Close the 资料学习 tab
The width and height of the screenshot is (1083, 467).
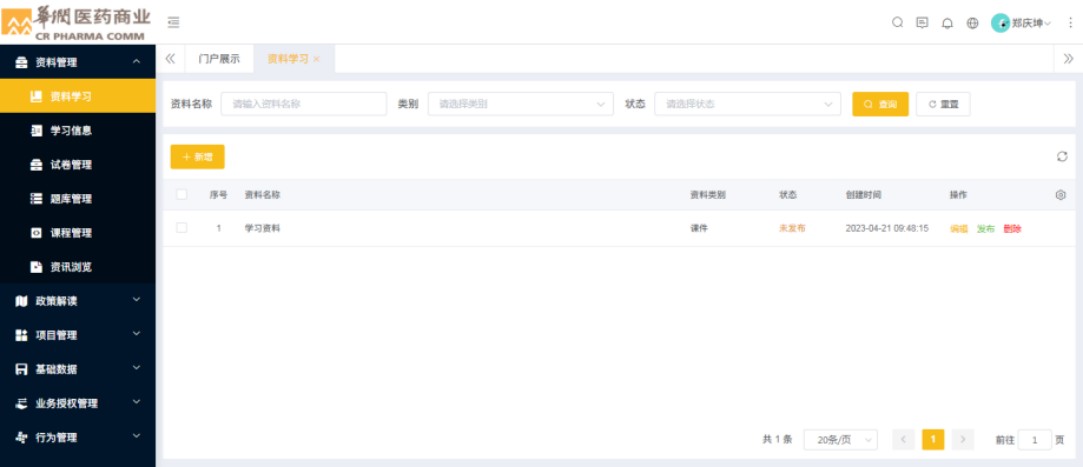tap(317, 60)
